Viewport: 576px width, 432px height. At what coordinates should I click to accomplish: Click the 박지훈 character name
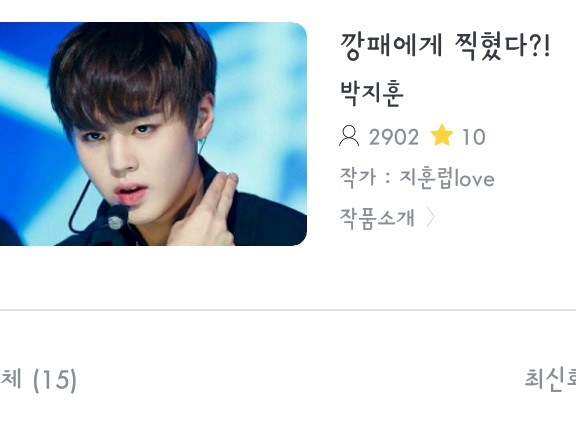pos(372,93)
